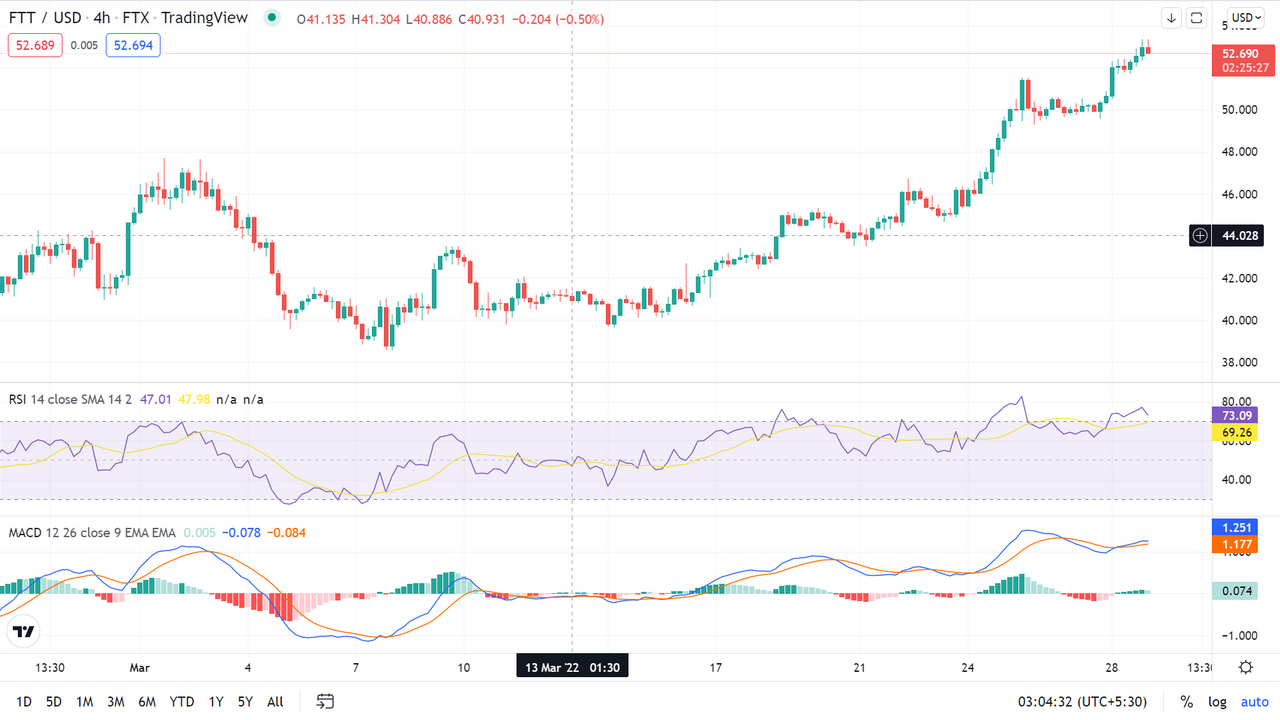Click the buy price 52.694 button

point(133,45)
